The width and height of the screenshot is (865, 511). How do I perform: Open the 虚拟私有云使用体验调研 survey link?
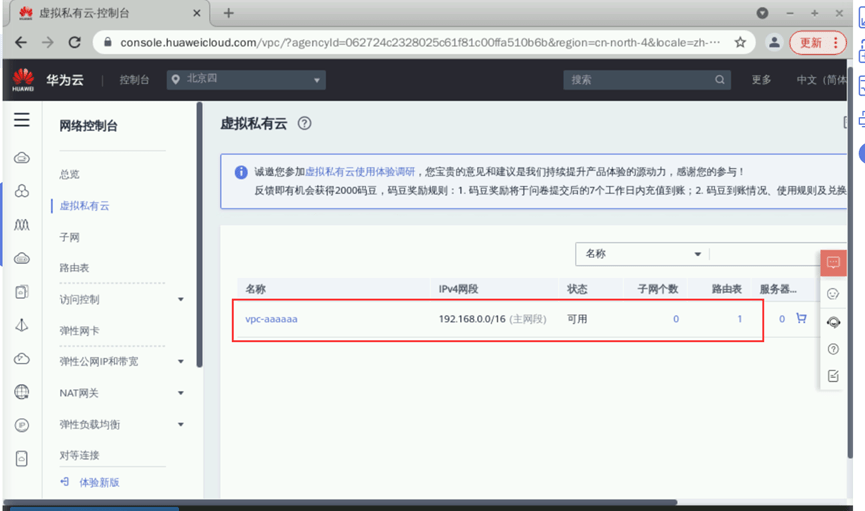pyautogui.click(x=360, y=172)
